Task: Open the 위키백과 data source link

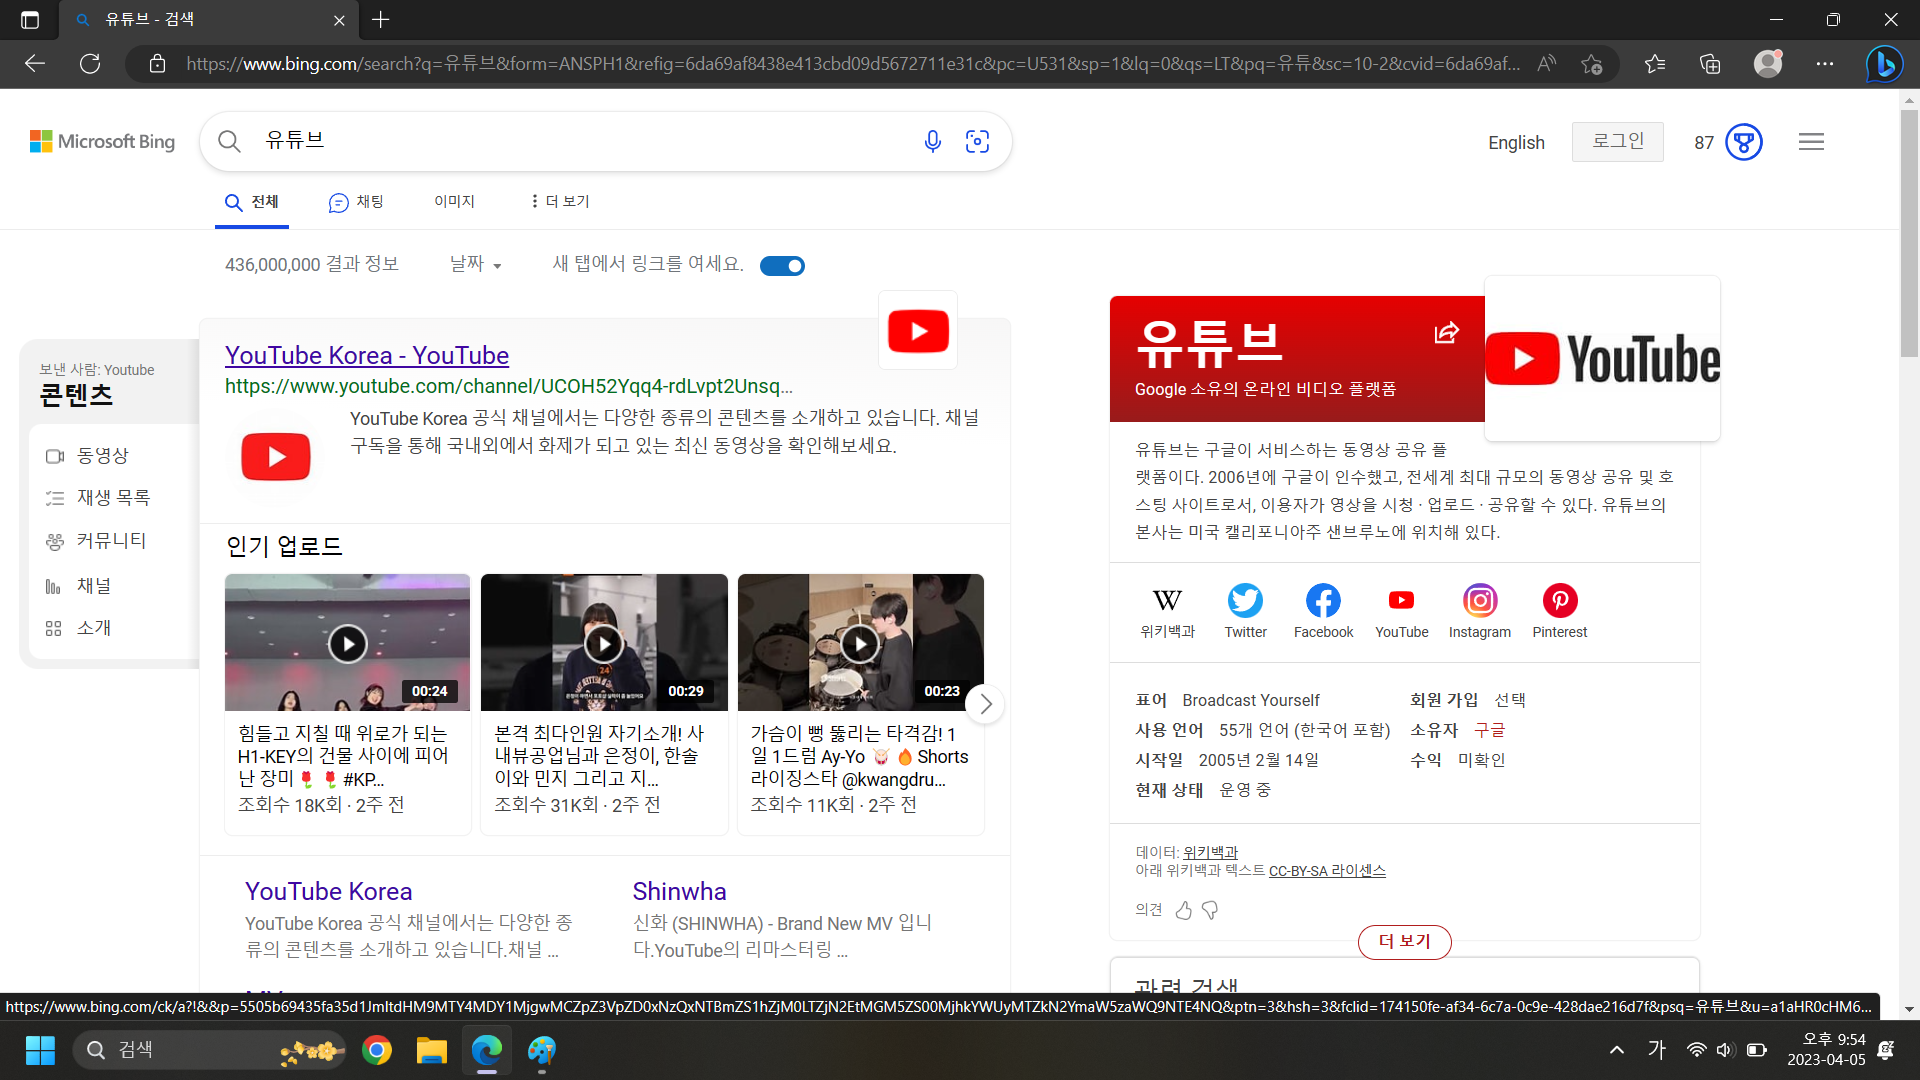Action: point(1210,852)
